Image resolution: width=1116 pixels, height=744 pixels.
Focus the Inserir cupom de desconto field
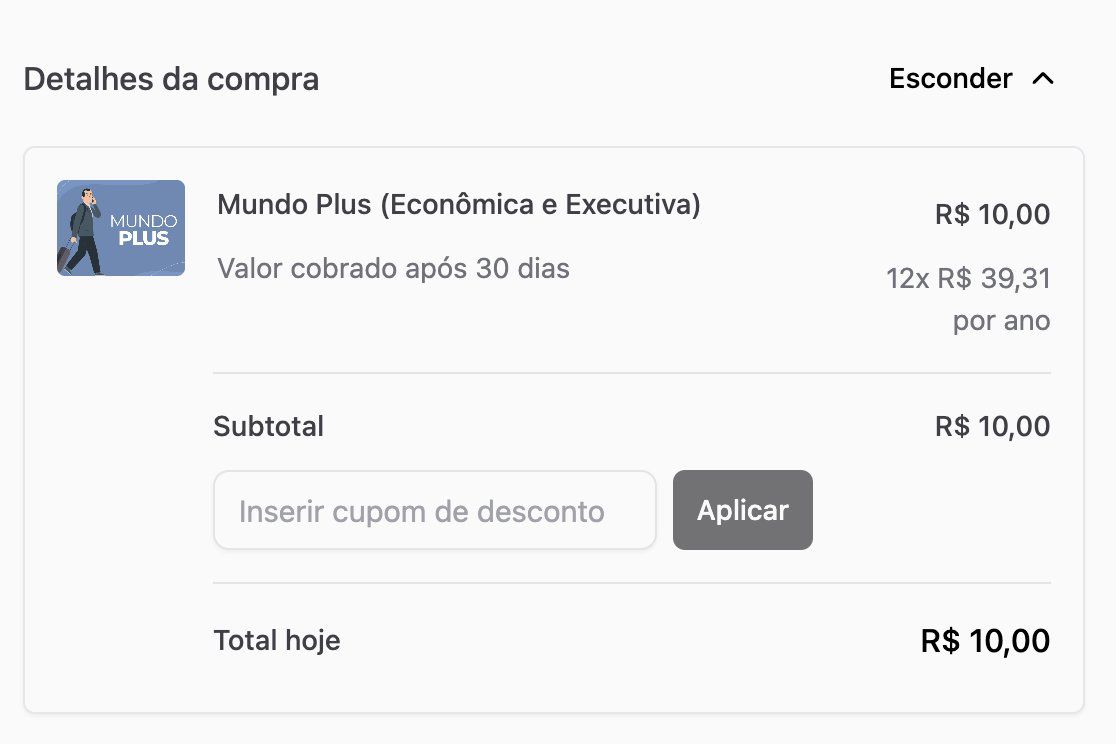click(435, 510)
